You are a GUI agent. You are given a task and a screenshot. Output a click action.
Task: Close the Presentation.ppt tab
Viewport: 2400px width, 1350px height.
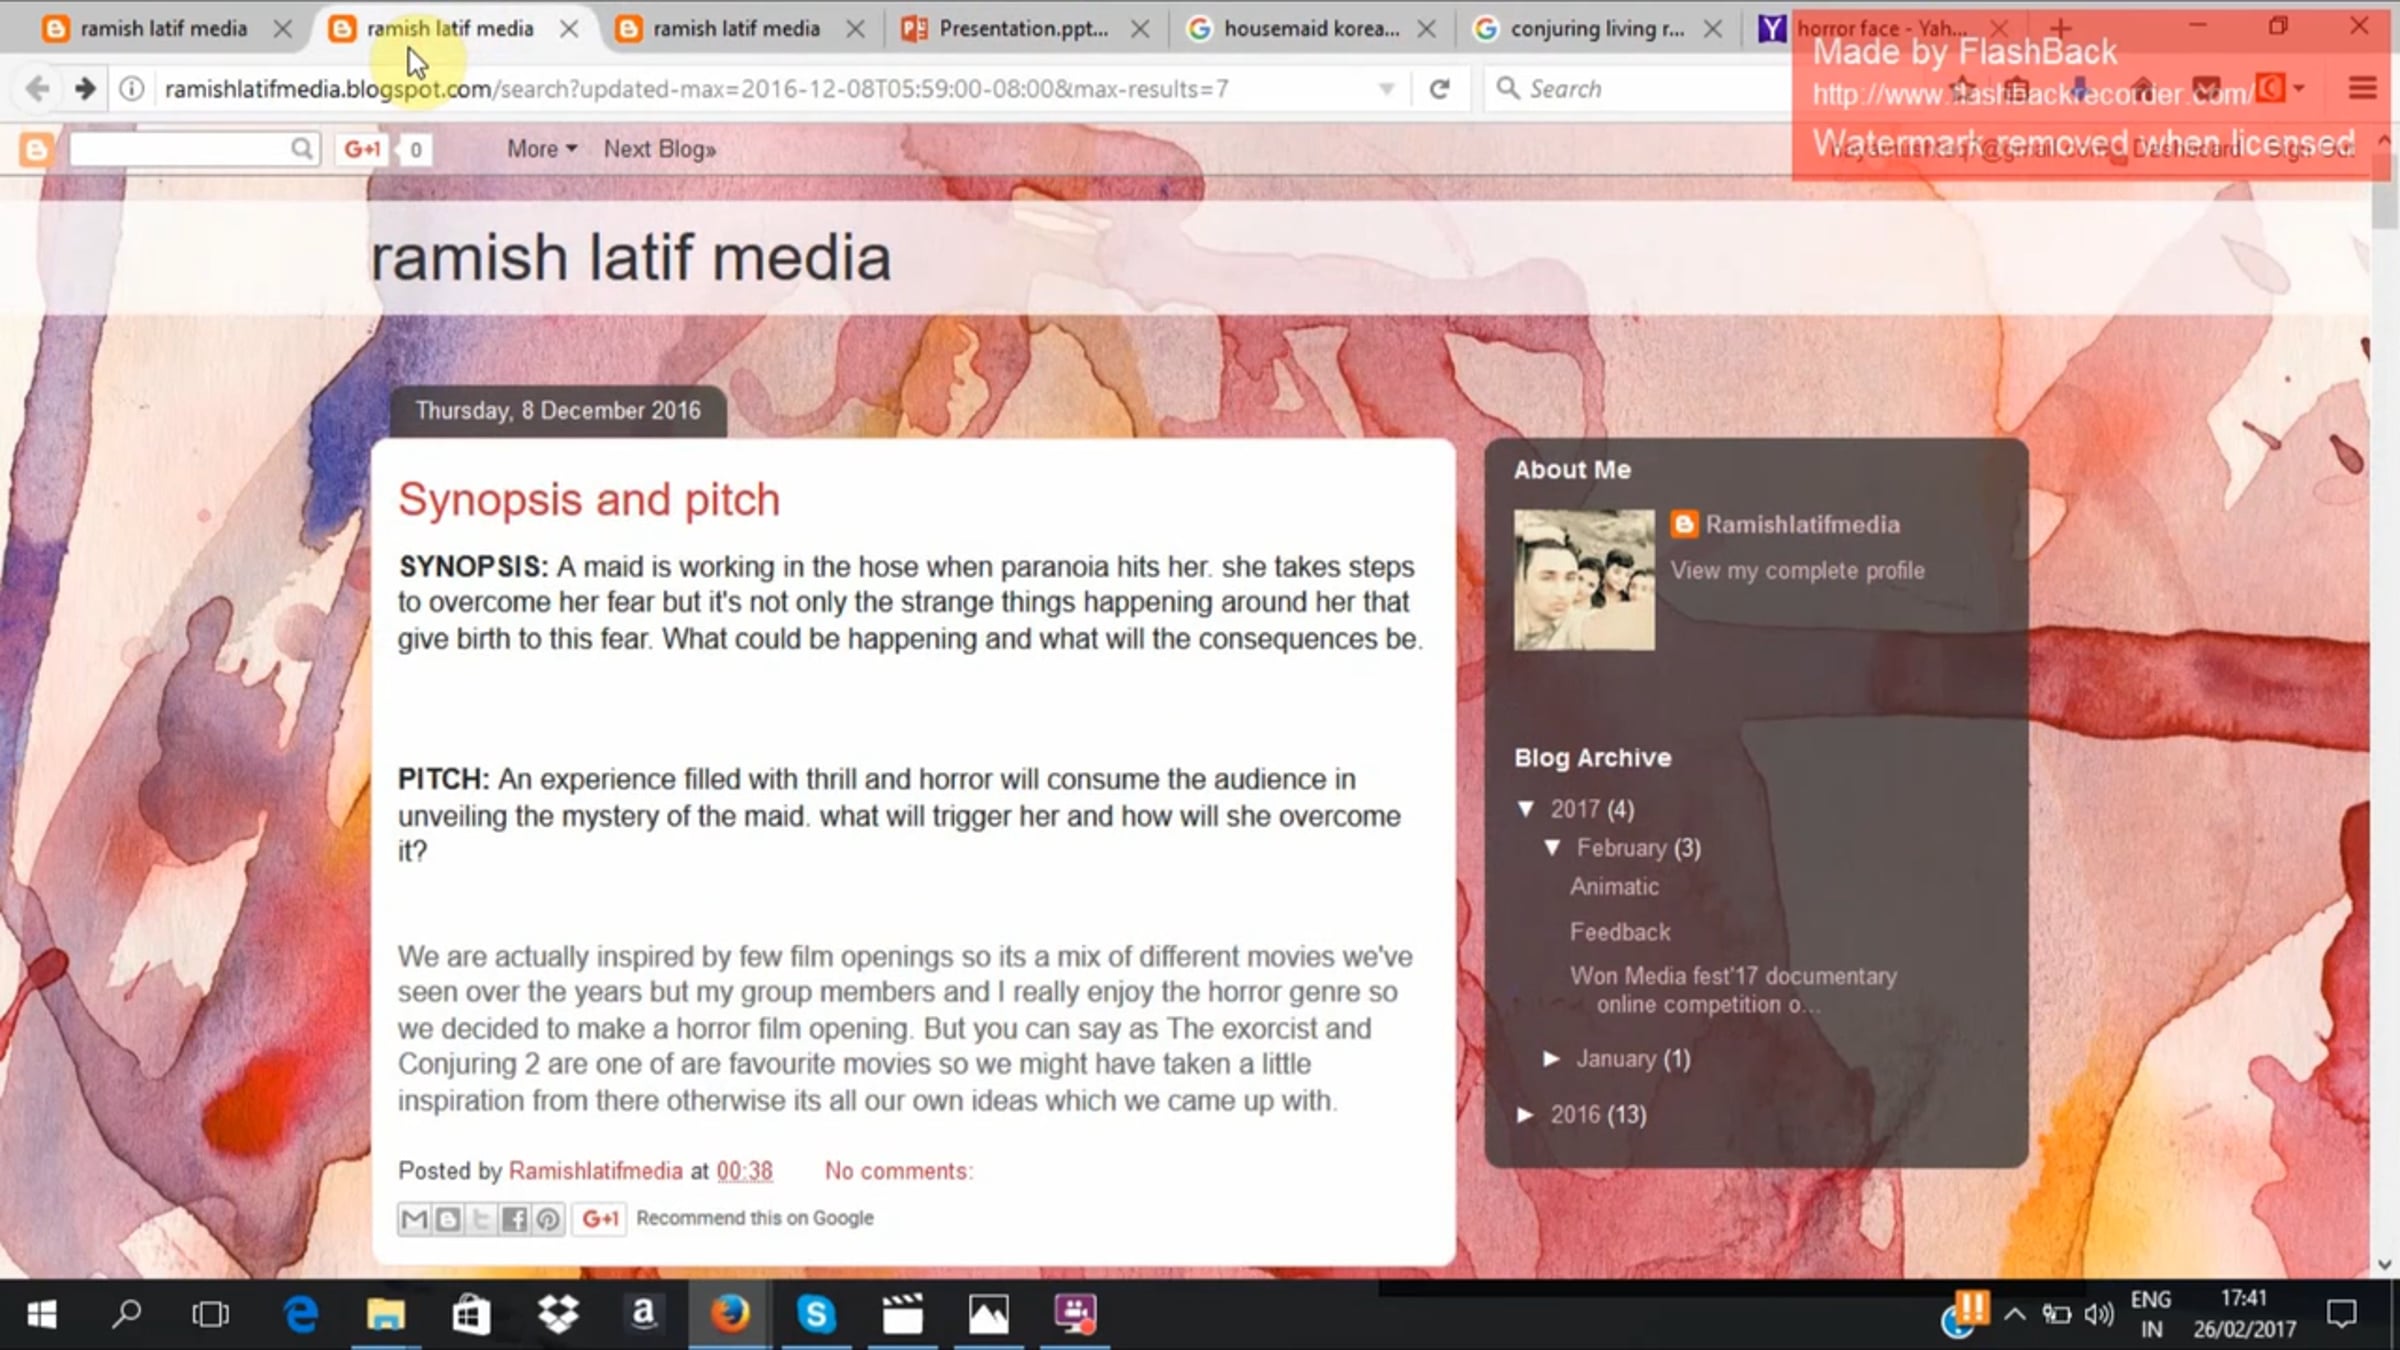pos(1140,29)
